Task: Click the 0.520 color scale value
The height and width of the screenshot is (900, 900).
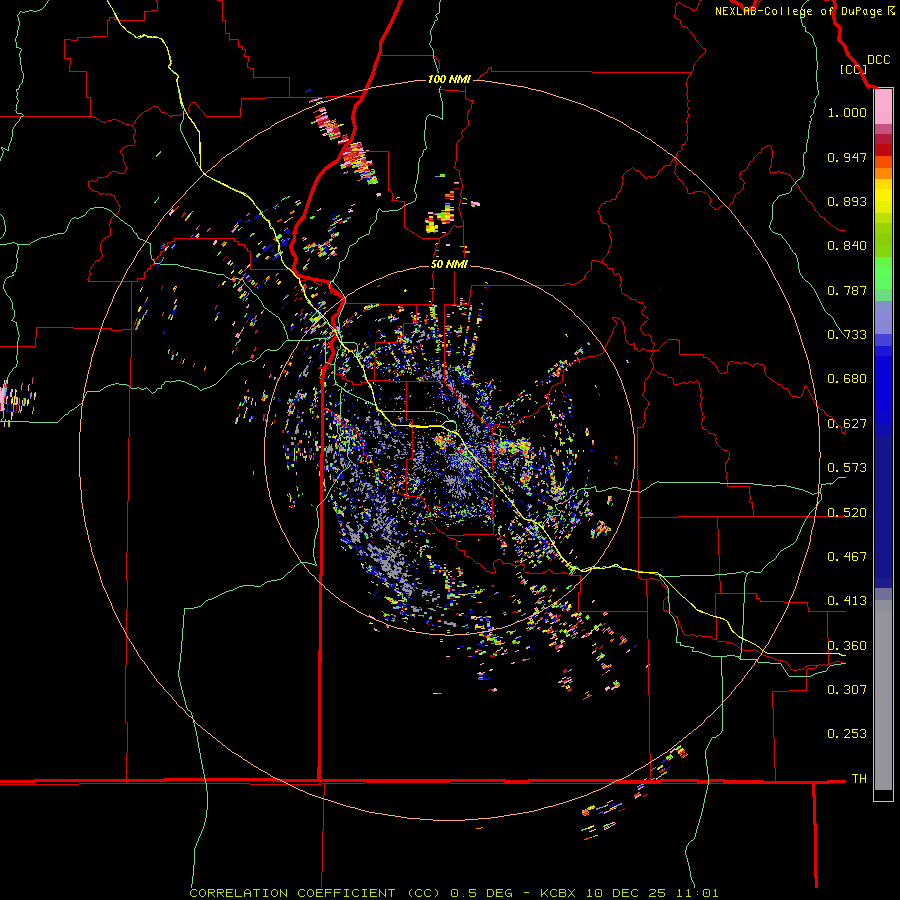Action: click(x=847, y=513)
